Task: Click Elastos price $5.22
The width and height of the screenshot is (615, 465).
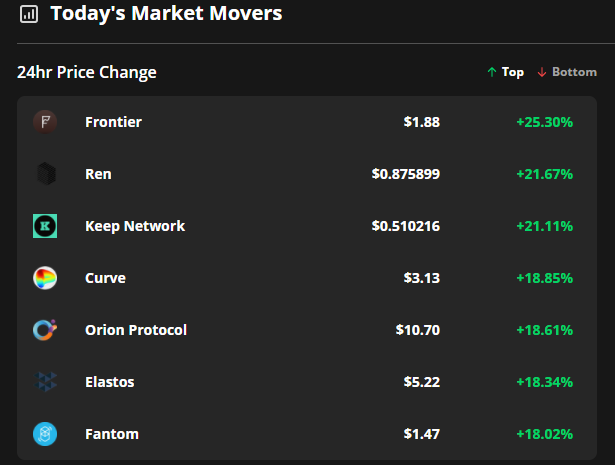Action: pyautogui.click(x=422, y=382)
